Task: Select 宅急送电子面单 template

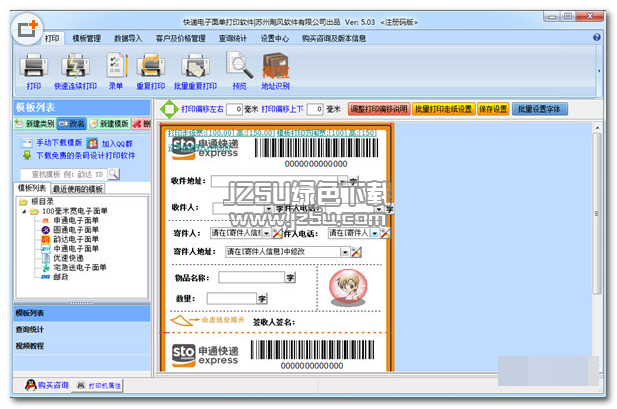Action: [80, 268]
